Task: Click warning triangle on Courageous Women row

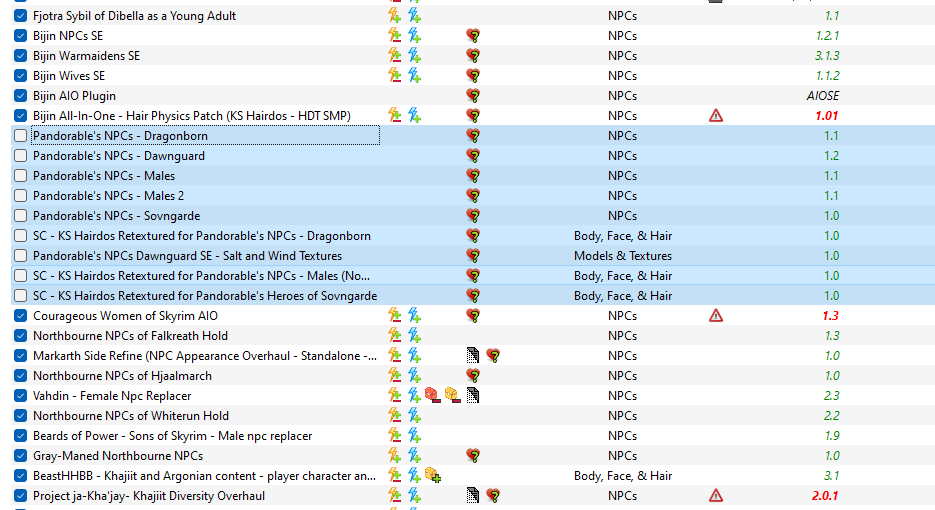Action: click(716, 316)
